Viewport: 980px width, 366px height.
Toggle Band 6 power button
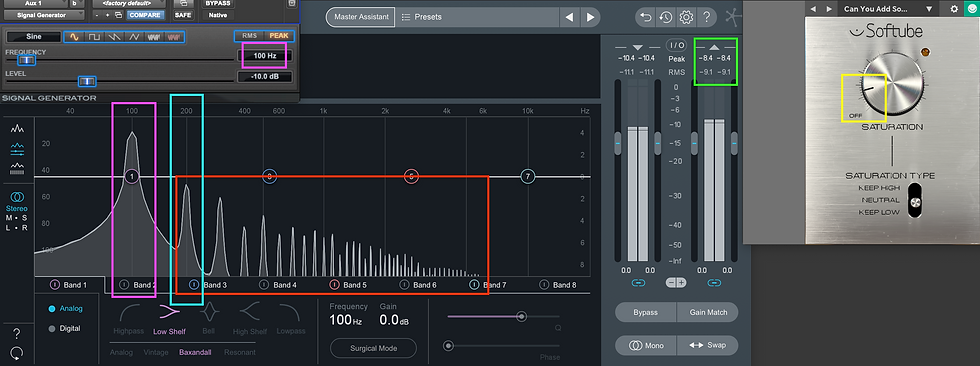[404, 285]
